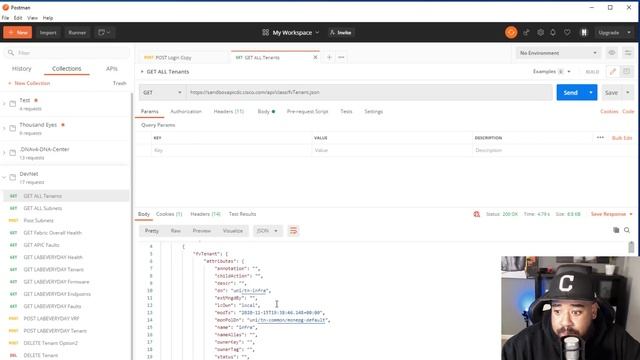Collapse the DevNet collection chevron
This screenshot has width=640, height=360.
tap(4, 177)
